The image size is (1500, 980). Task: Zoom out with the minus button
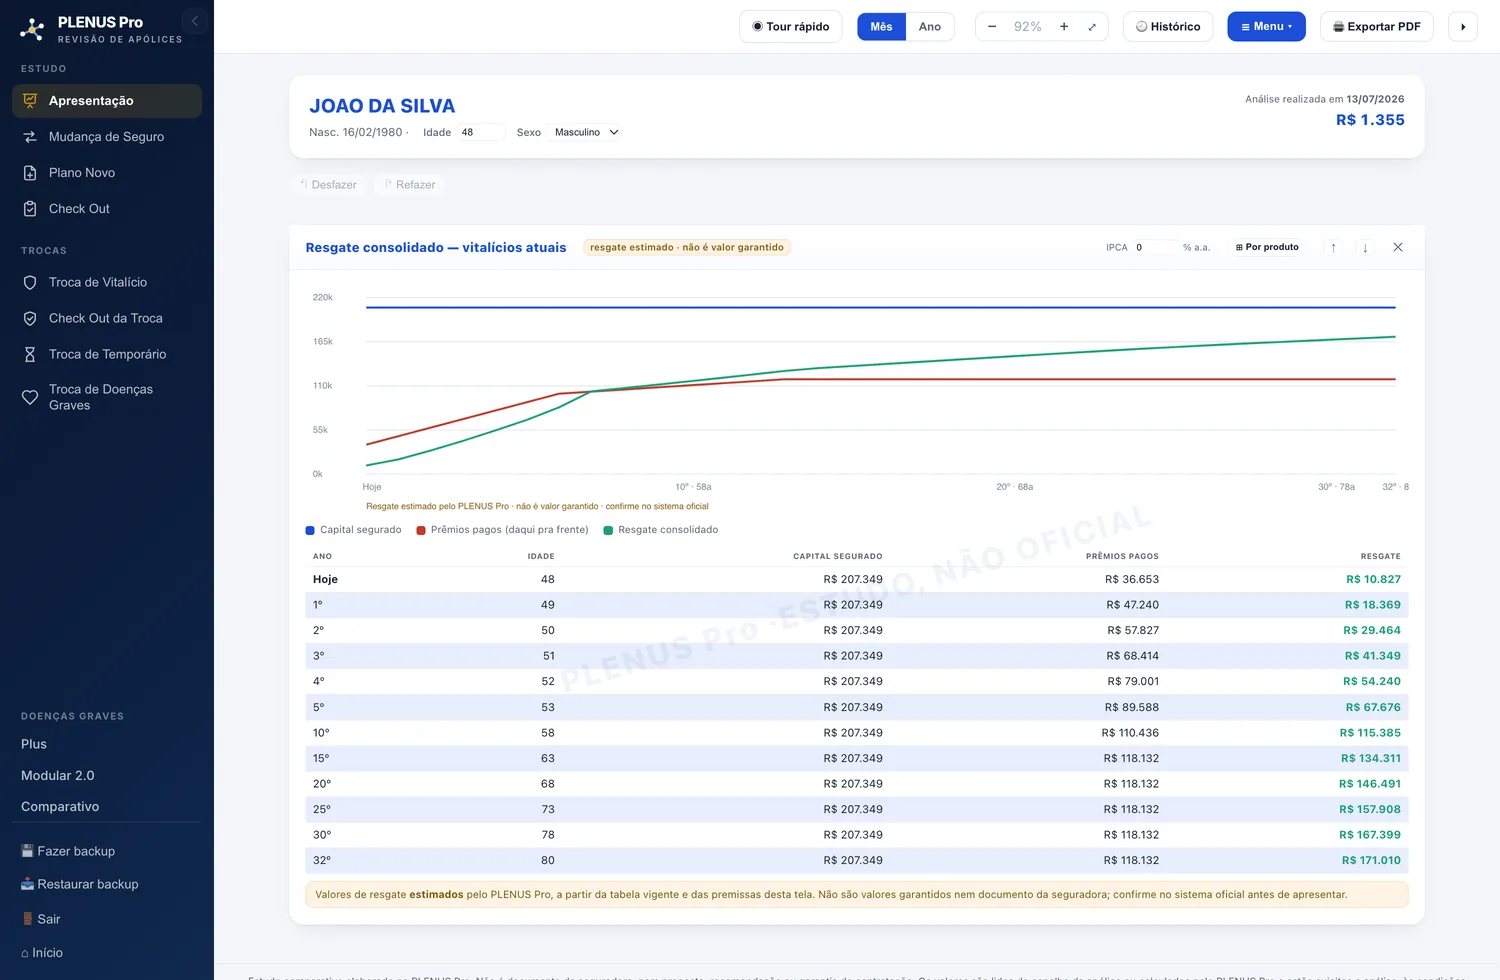(992, 27)
